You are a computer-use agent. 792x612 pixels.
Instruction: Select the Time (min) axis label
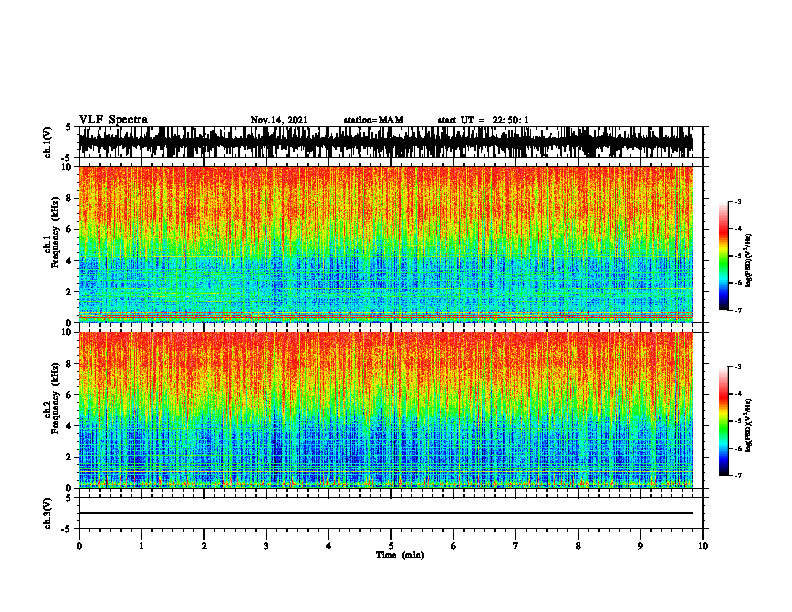[x=400, y=555]
